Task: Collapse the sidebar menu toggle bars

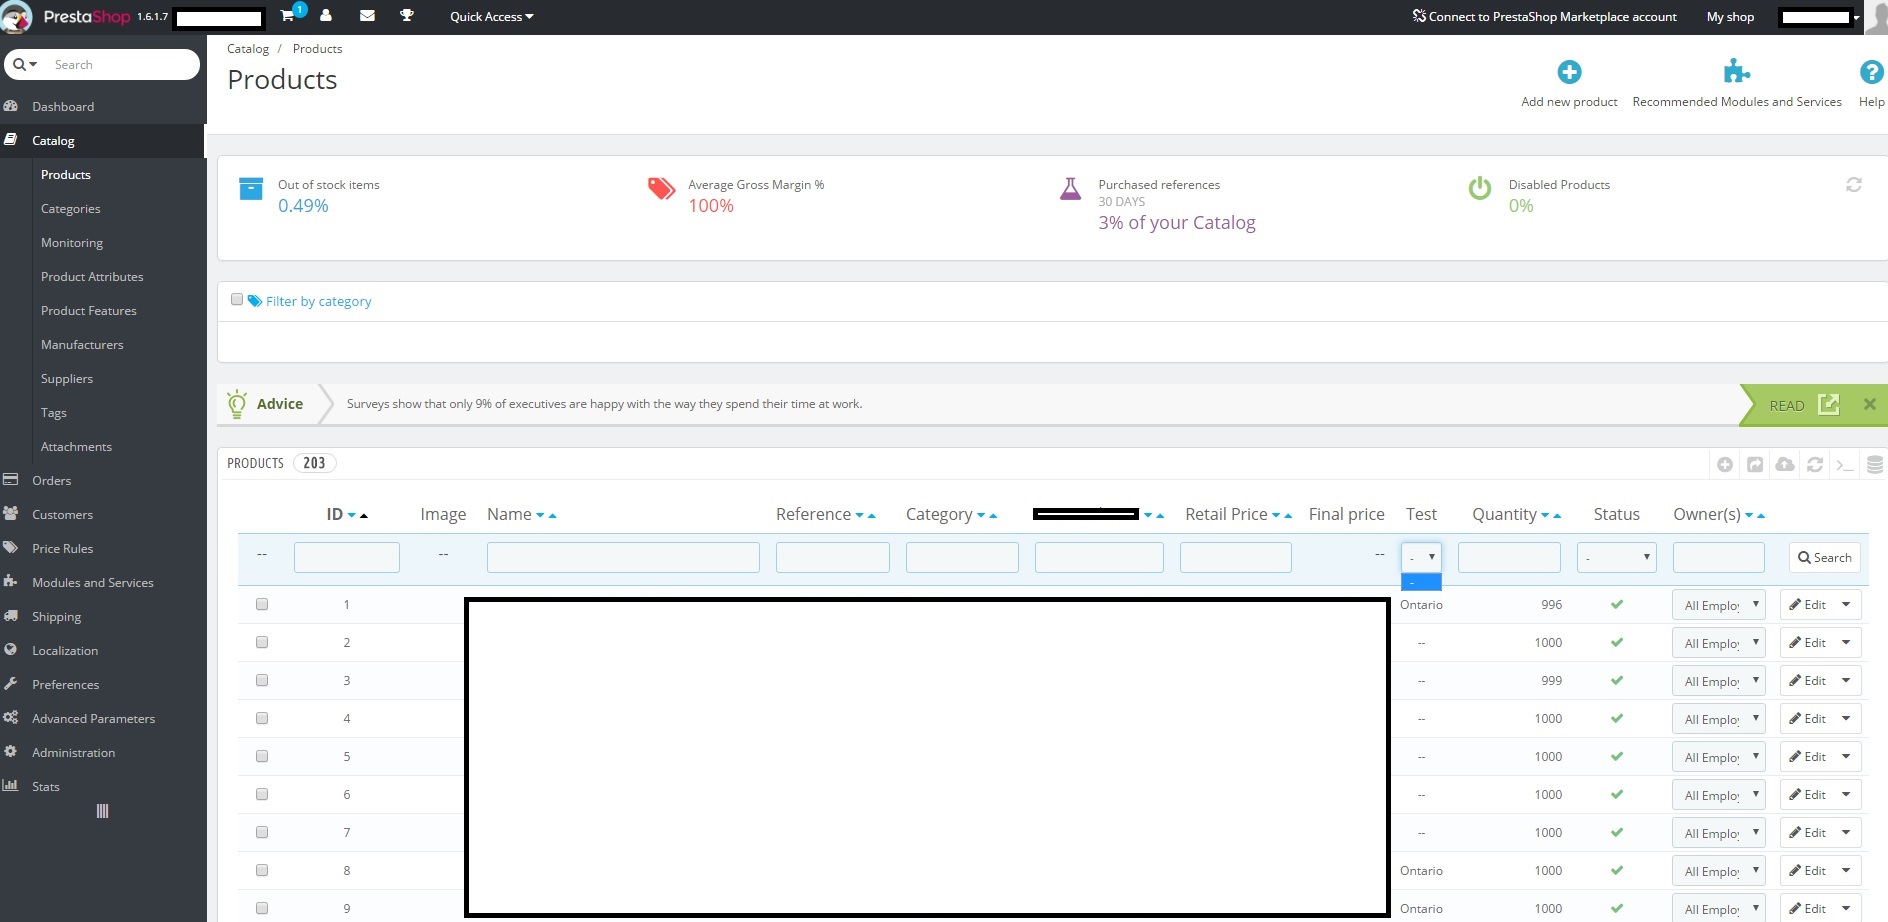Action: click(x=102, y=811)
